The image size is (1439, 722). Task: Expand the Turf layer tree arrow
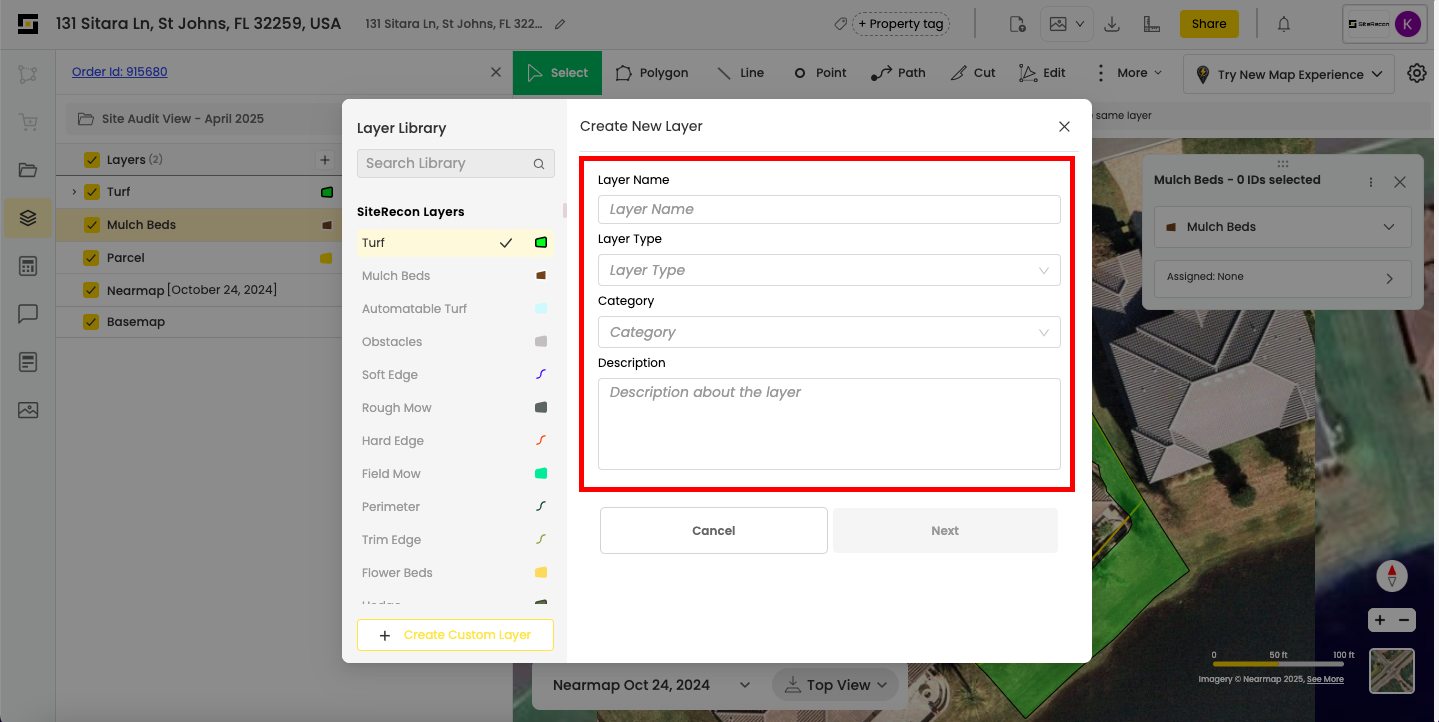(74, 192)
